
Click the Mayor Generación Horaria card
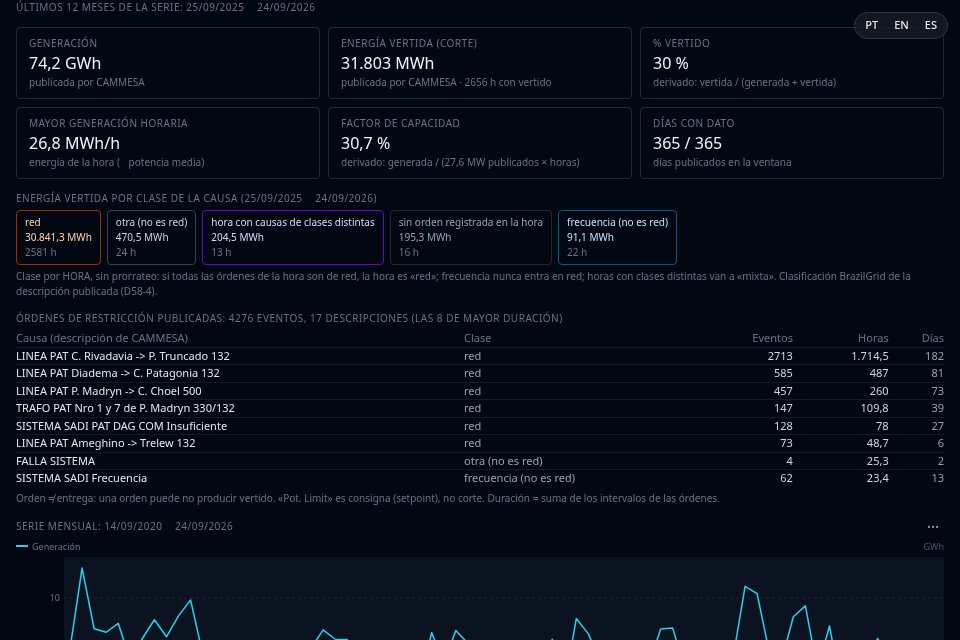168,143
